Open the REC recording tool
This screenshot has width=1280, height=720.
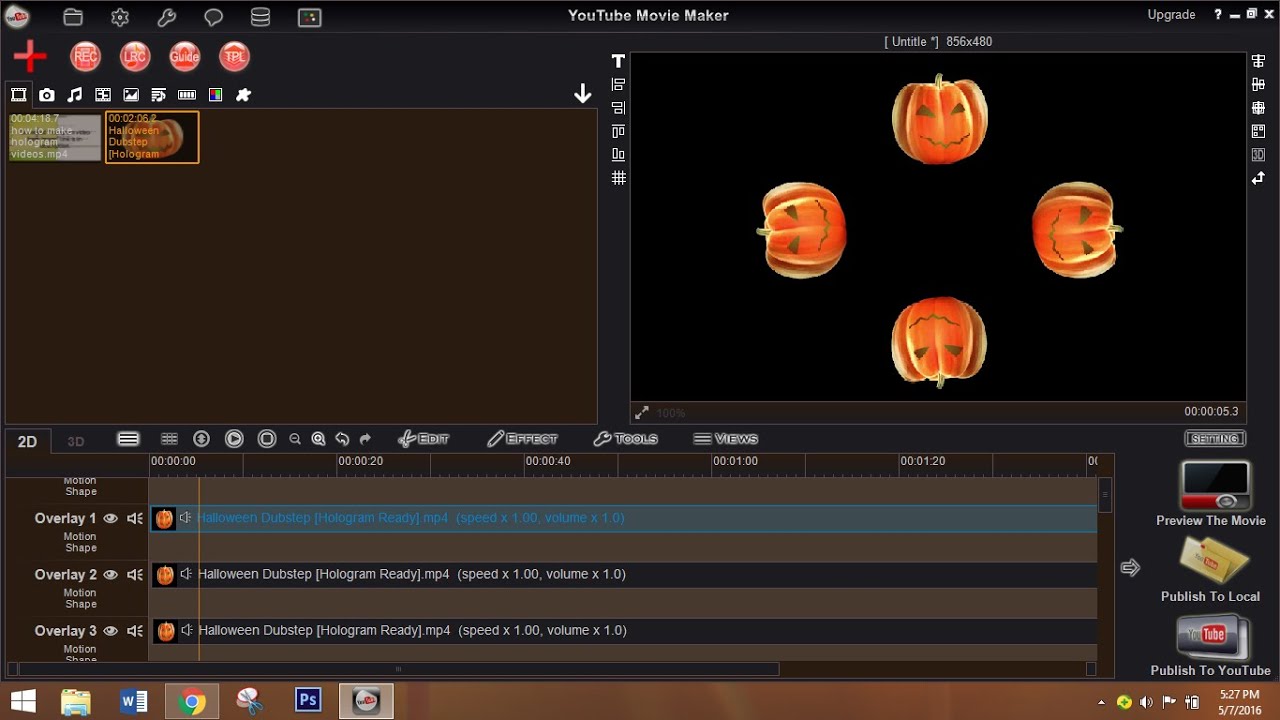pos(86,56)
